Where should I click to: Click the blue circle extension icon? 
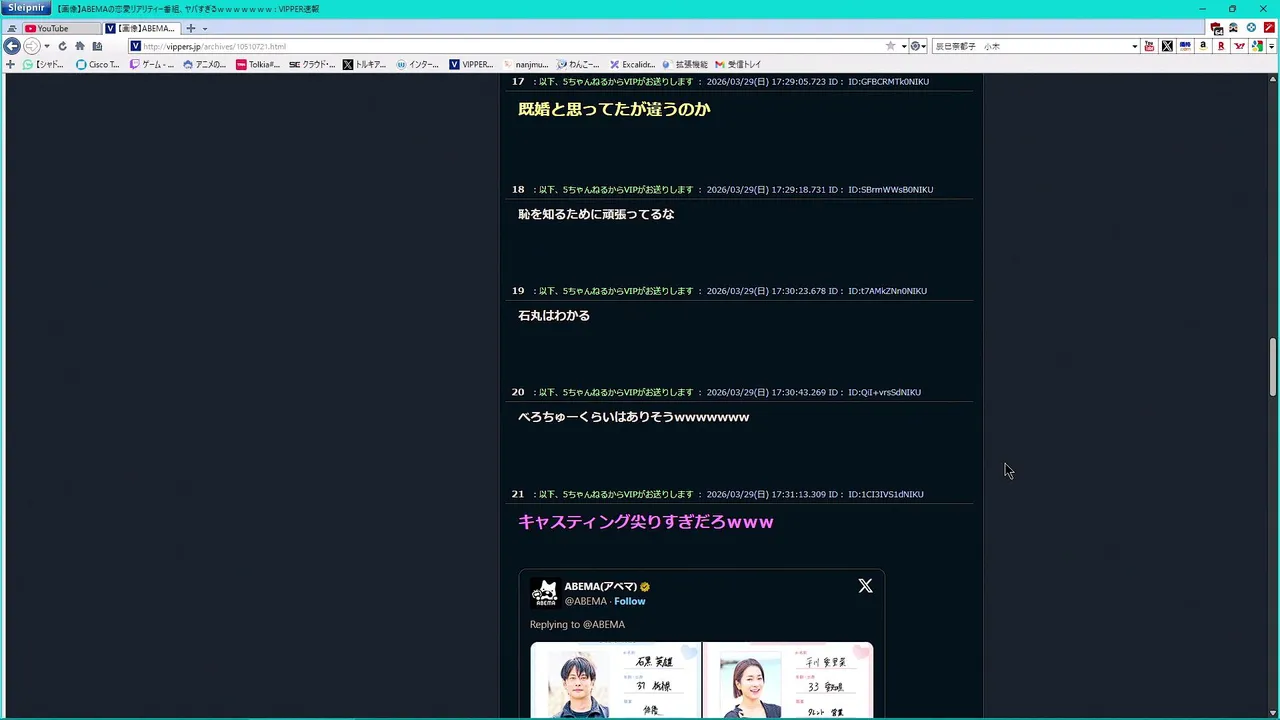coord(1251,28)
